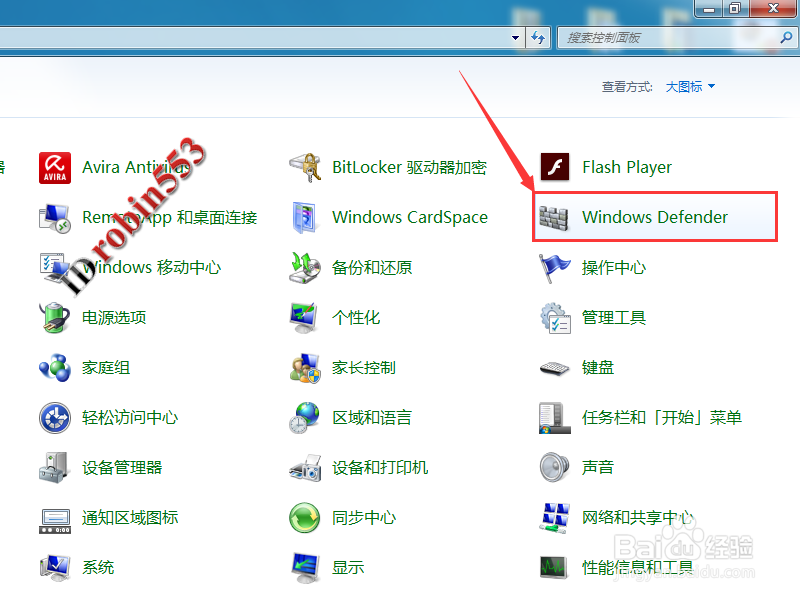Open the 通知区域图标 link text
Screen dimensions: 800x600
pyautogui.click(x=130, y=517)
